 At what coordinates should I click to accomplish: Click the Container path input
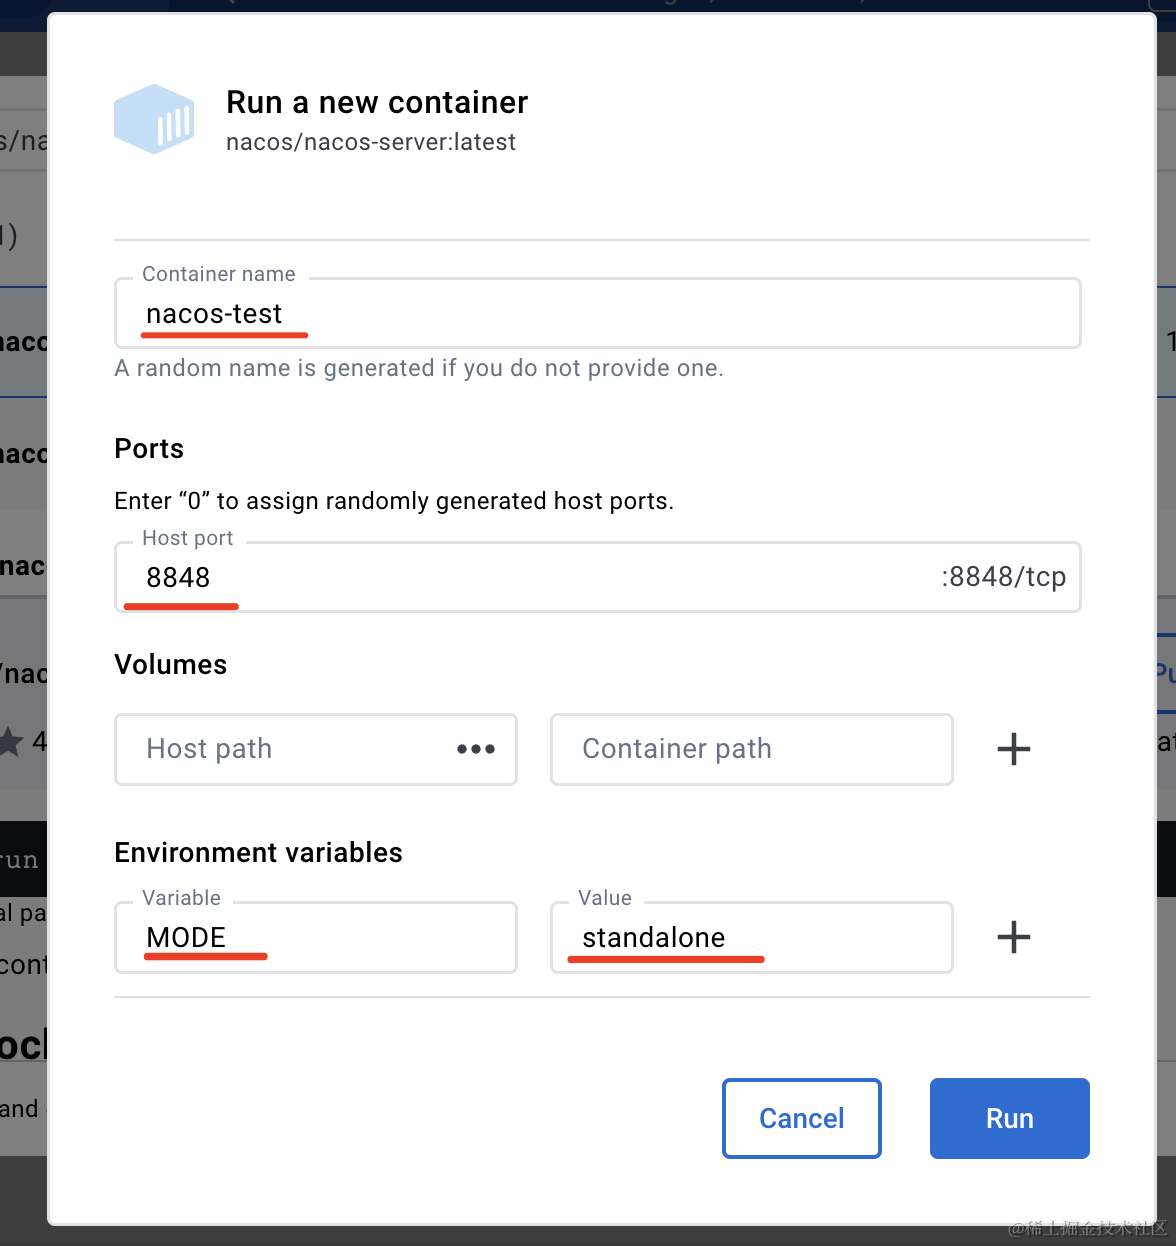751,749
